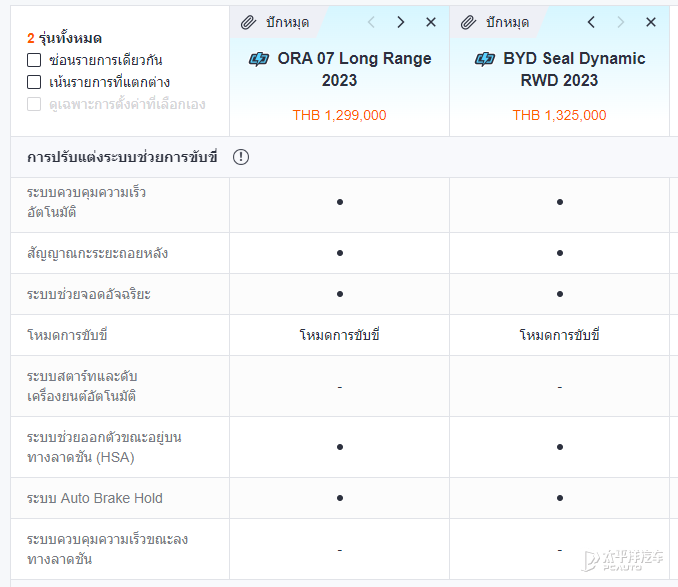678x587 pixels.
Task: Select row label โหมดการขับขี่
Action: tap(67, 335)
